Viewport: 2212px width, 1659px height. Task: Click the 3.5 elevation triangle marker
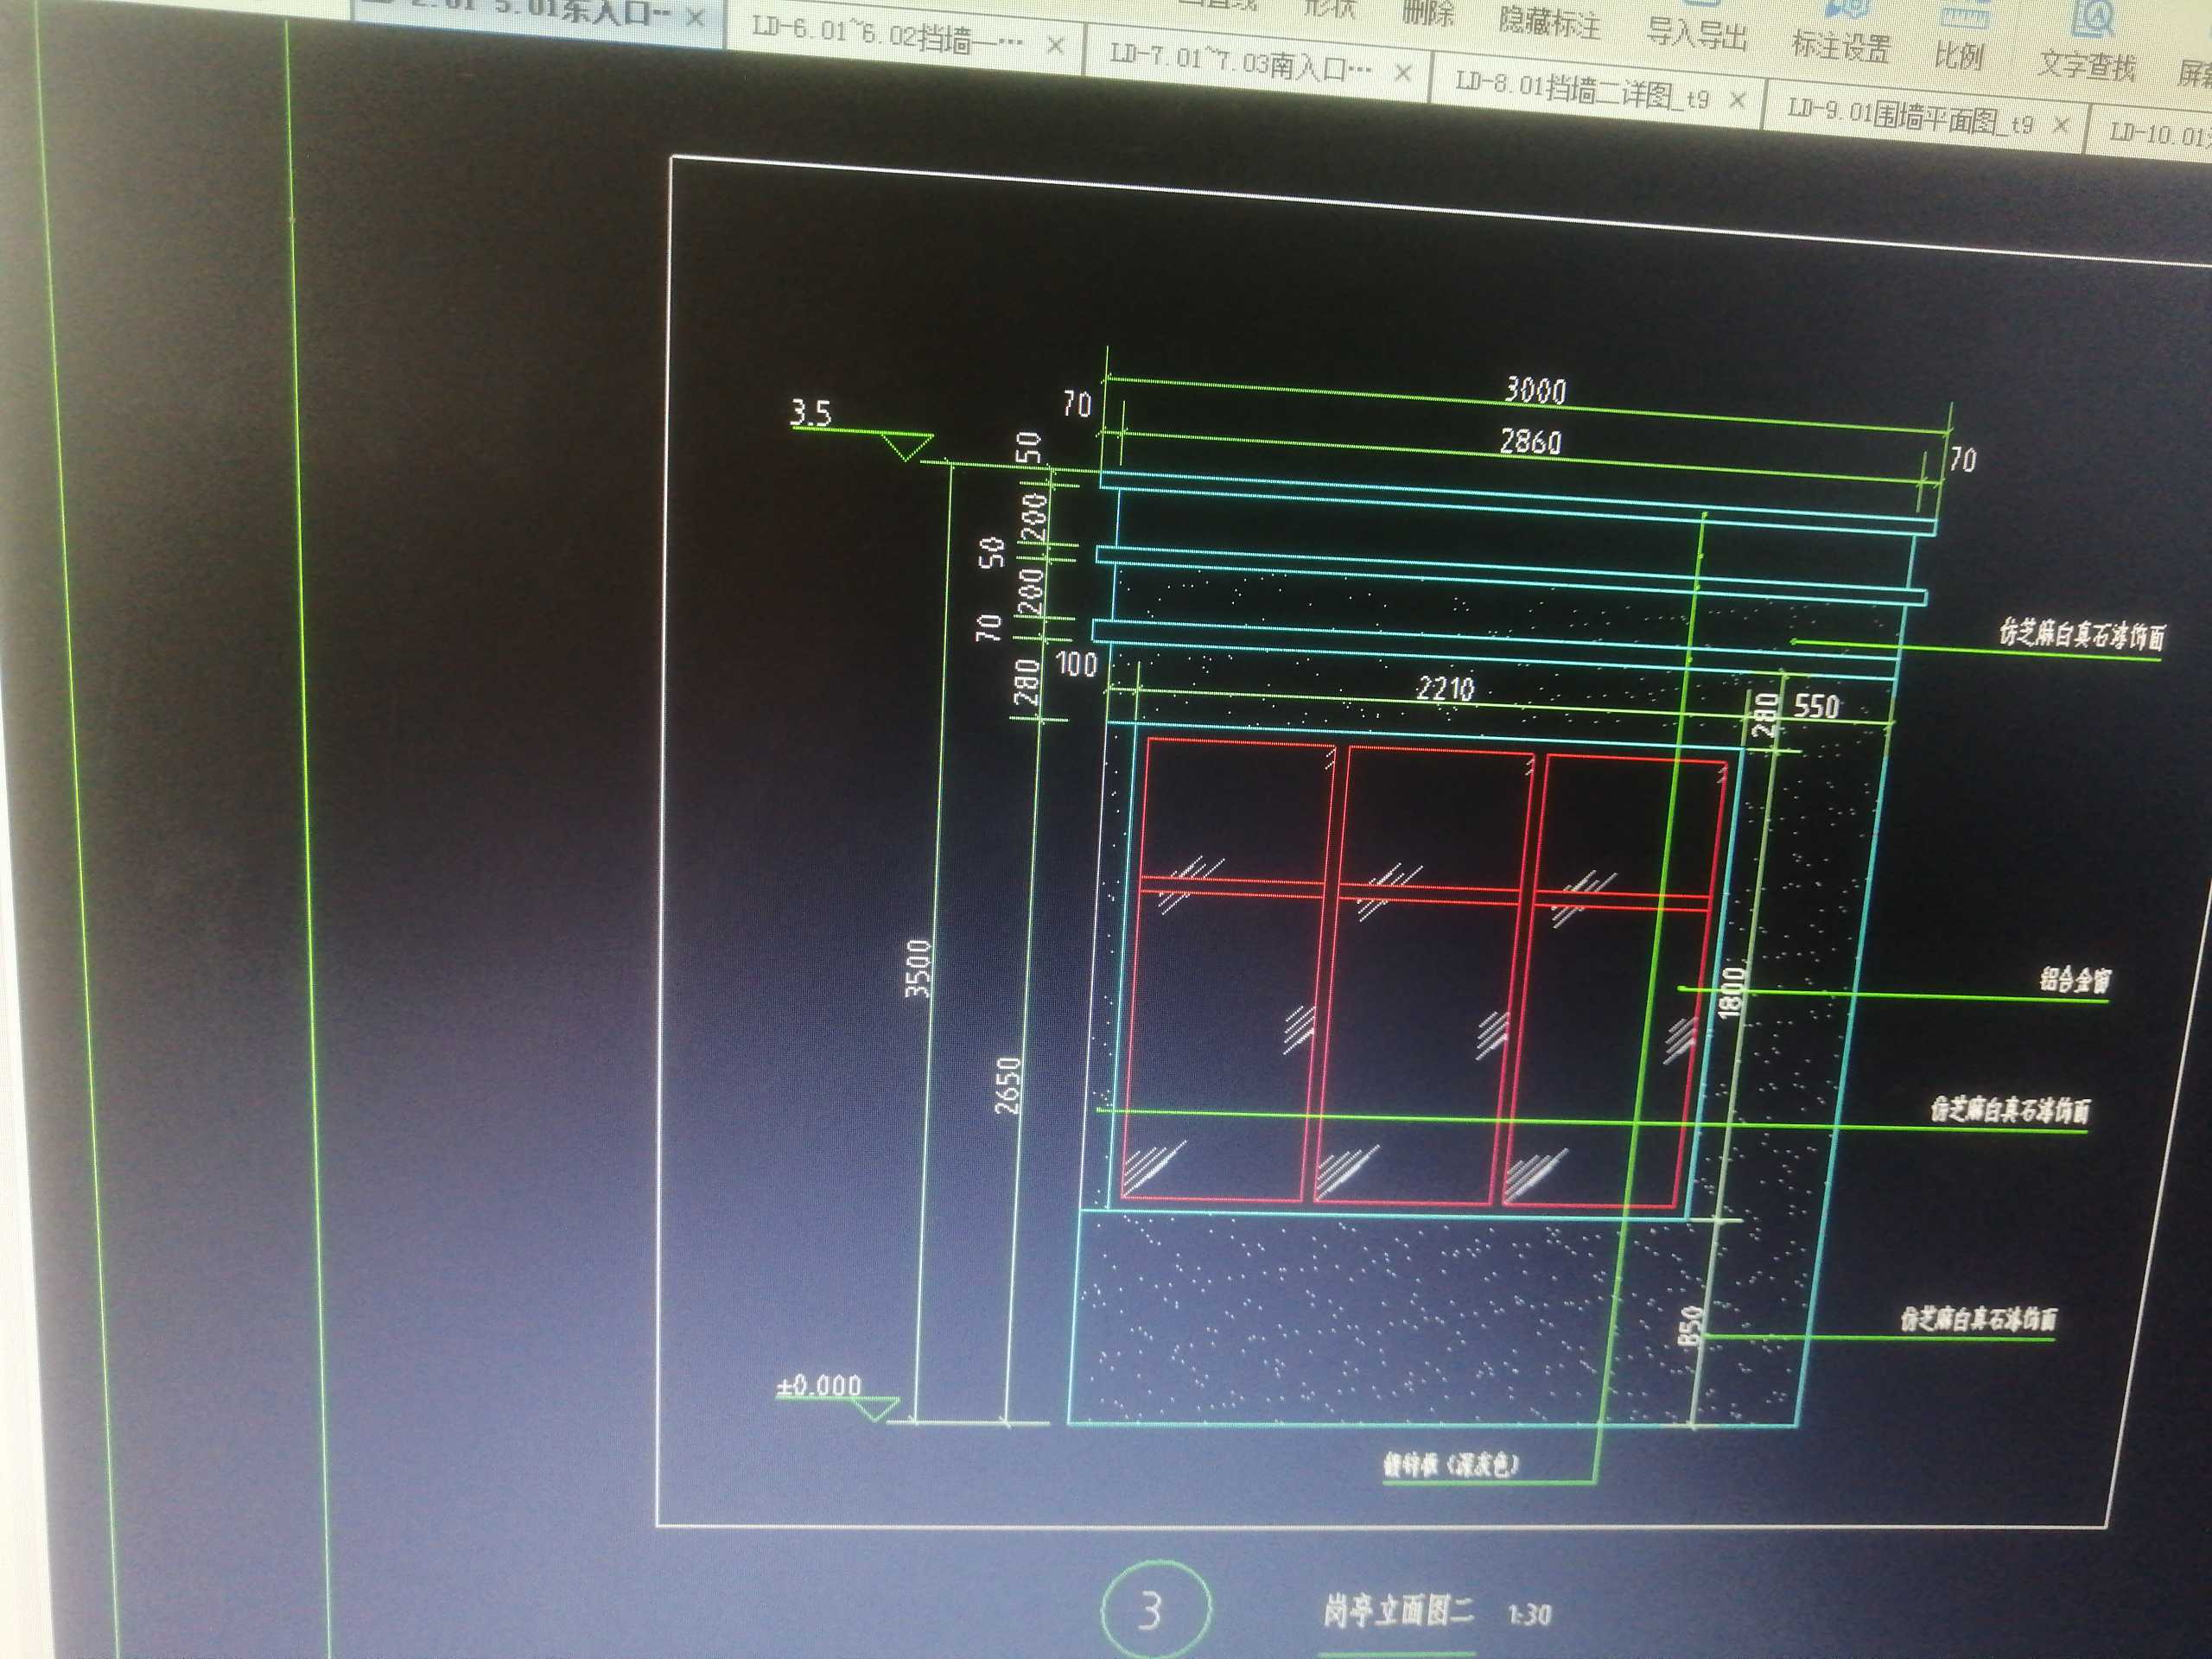[x=907, y=447]
